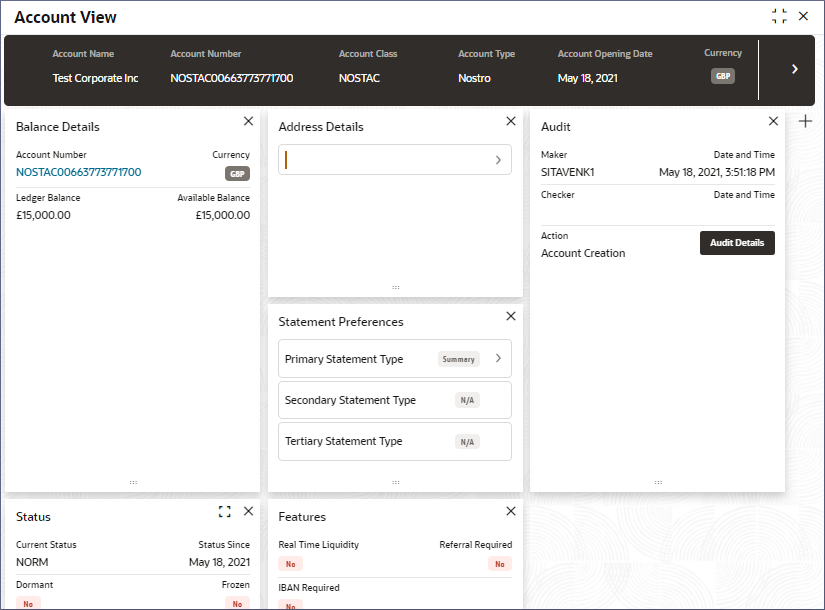Click the Frozen No badge
This screenshot has height=610, width=825.
pos(237,604)
